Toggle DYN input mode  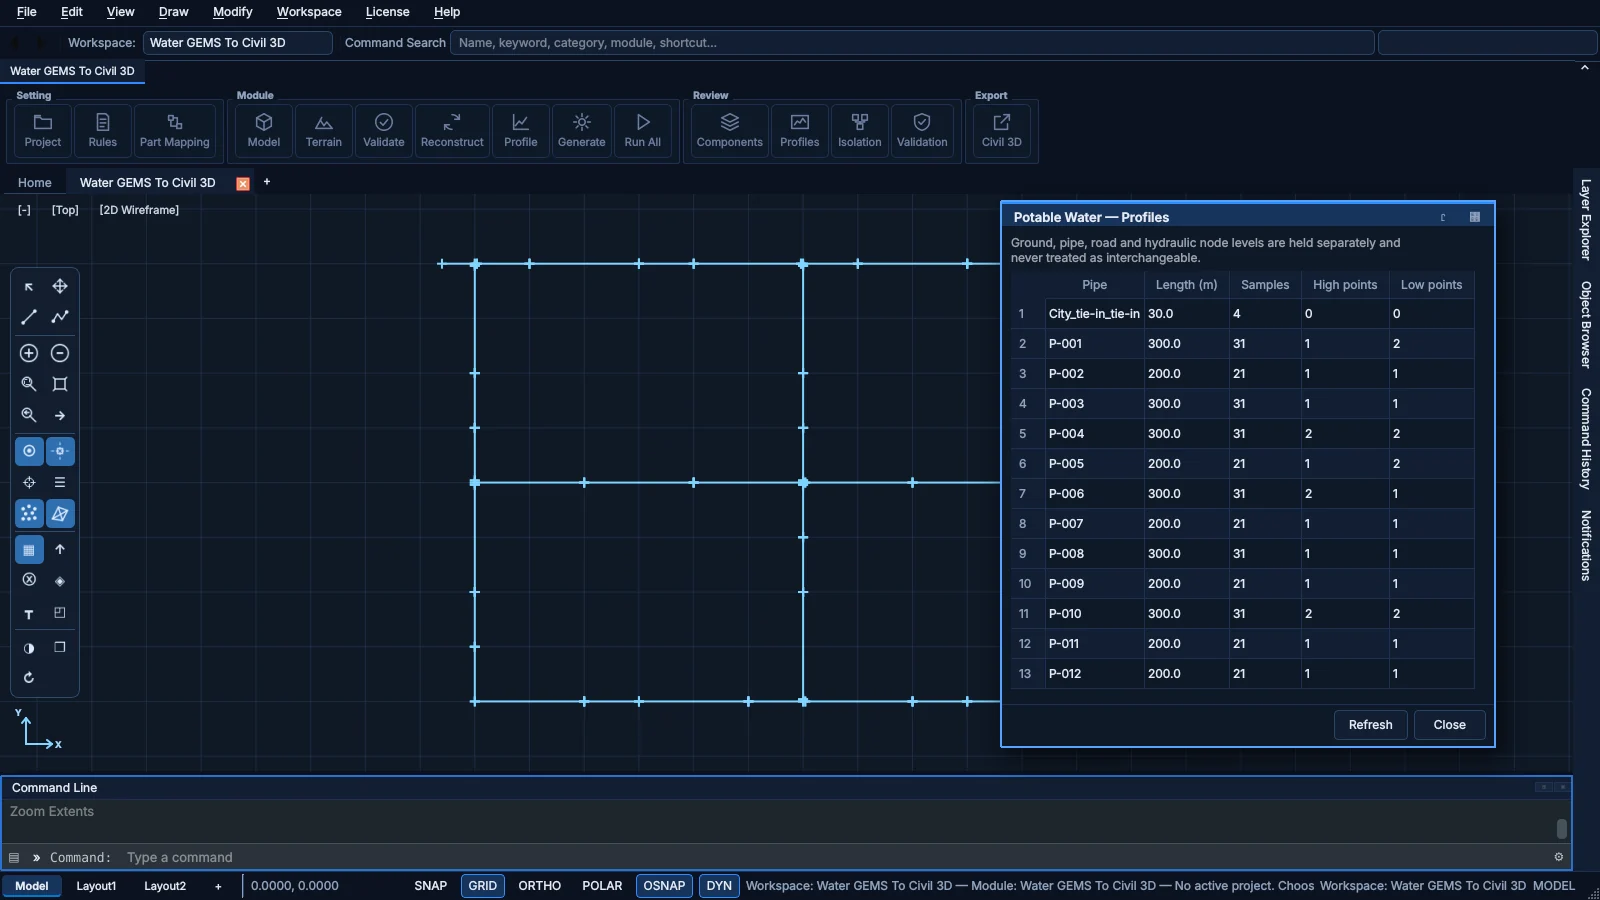point(719,886)
